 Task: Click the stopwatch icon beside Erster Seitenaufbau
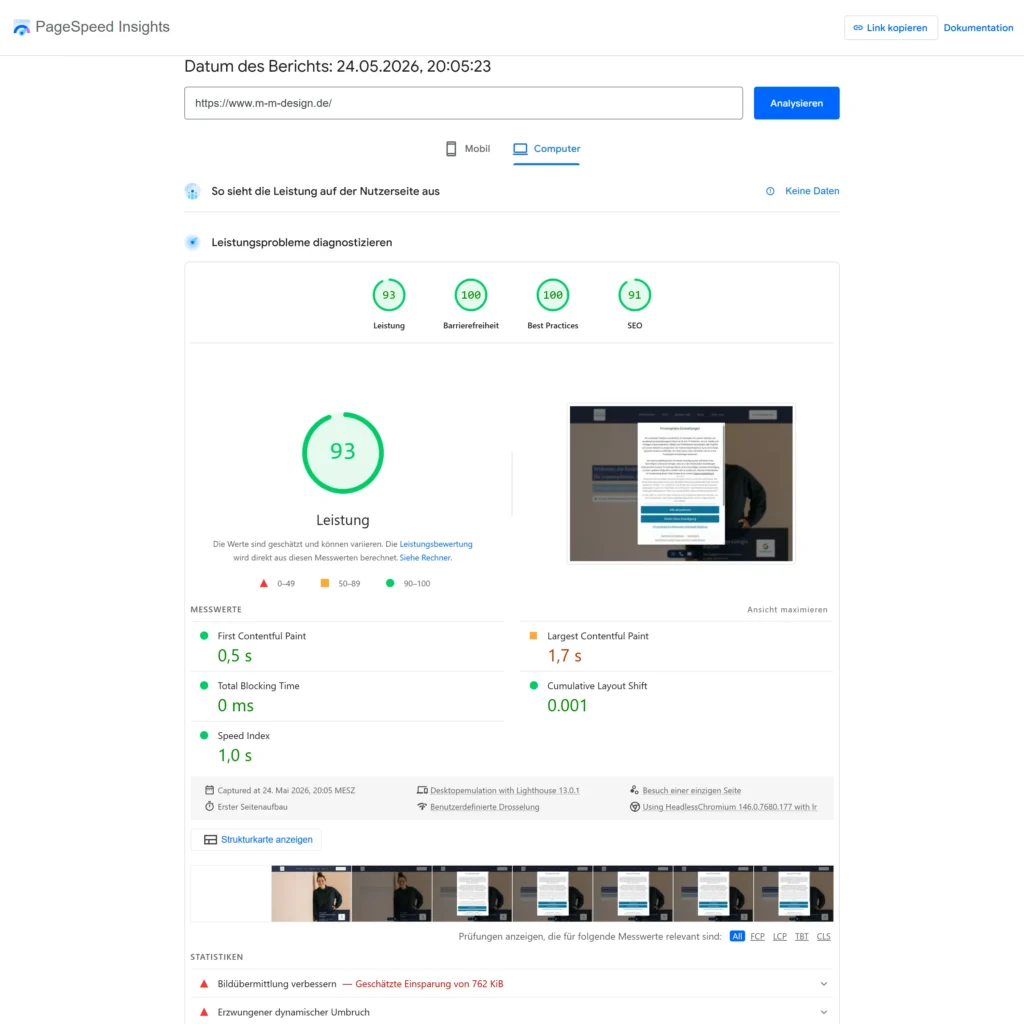coord(209,806)
